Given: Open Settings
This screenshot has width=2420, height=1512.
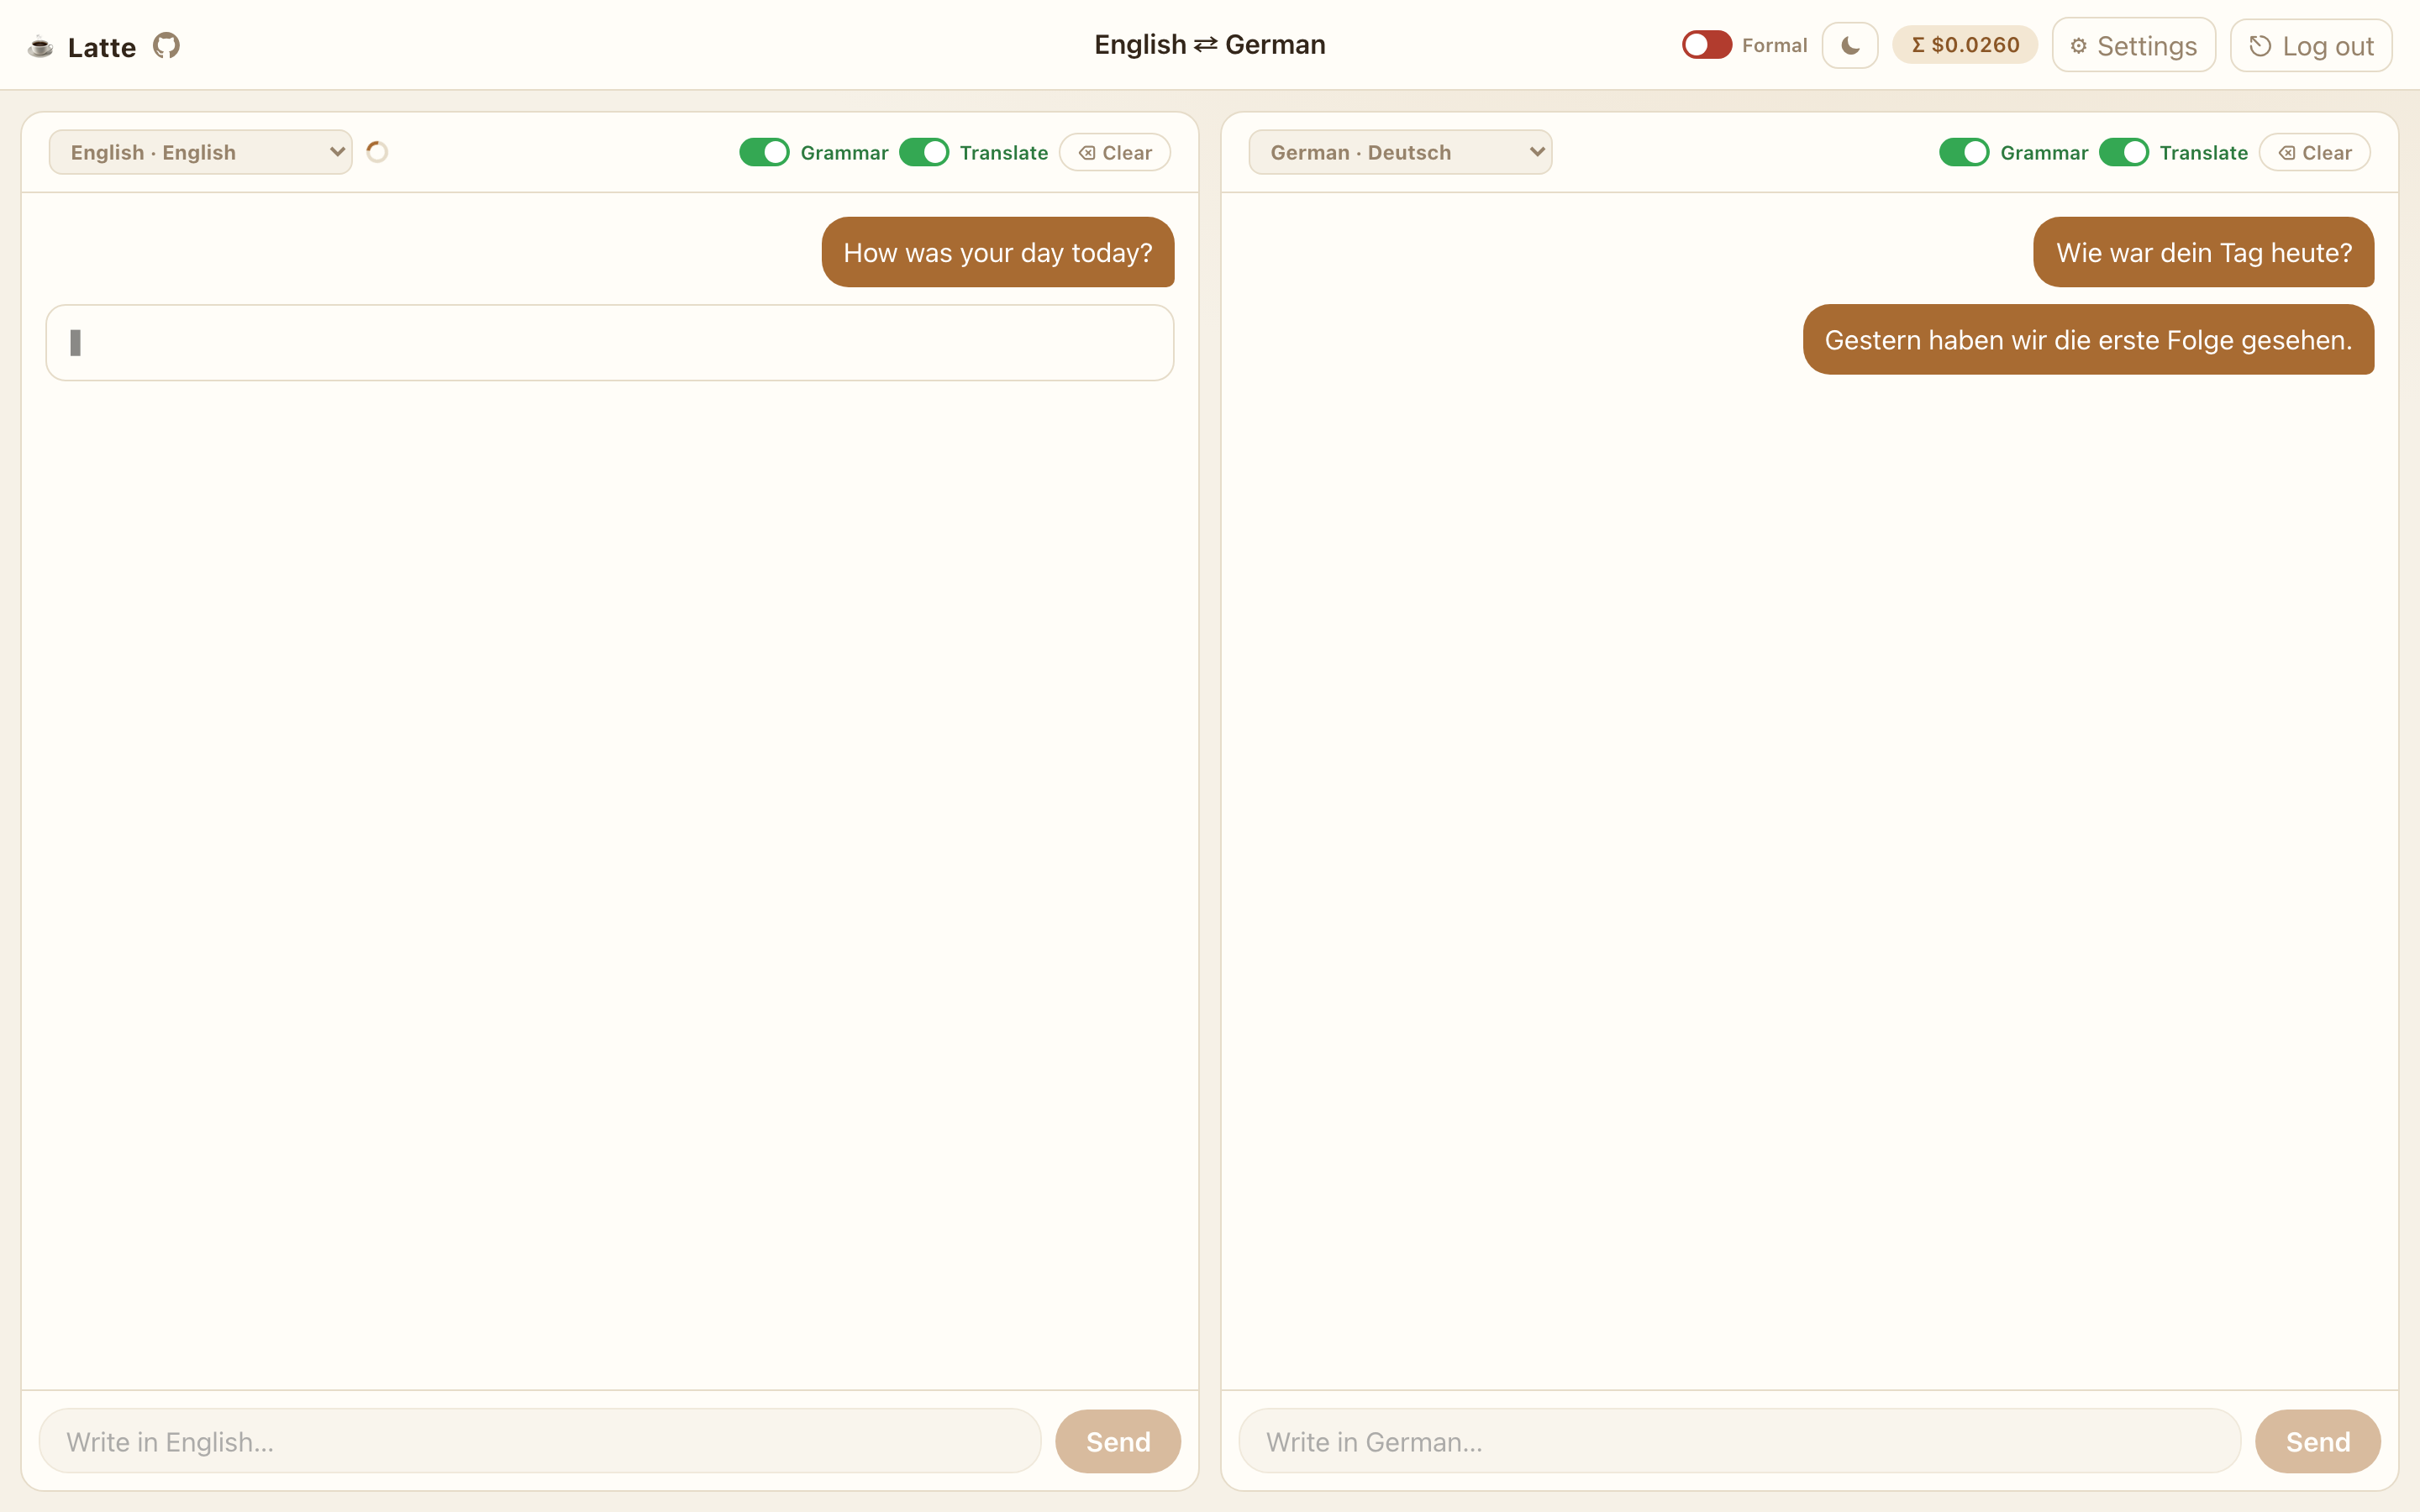Looking at the screenshot, I should (2133, 45).
